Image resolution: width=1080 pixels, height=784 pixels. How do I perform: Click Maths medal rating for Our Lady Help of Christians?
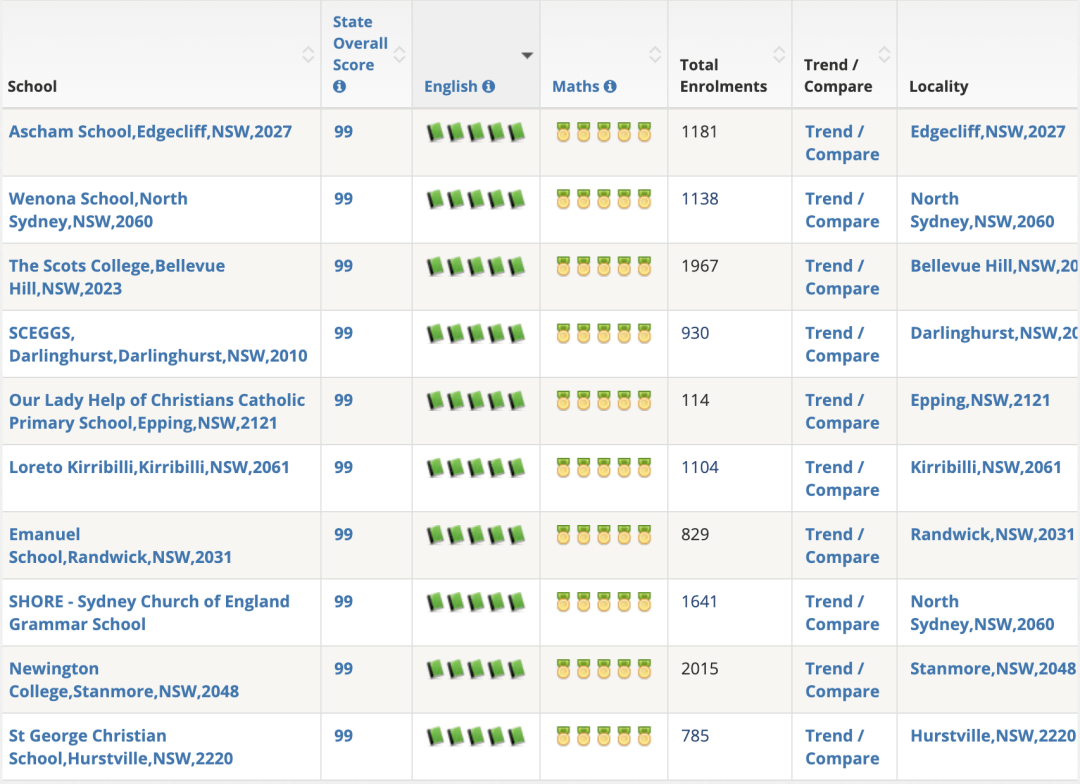(x=604, y=400)
